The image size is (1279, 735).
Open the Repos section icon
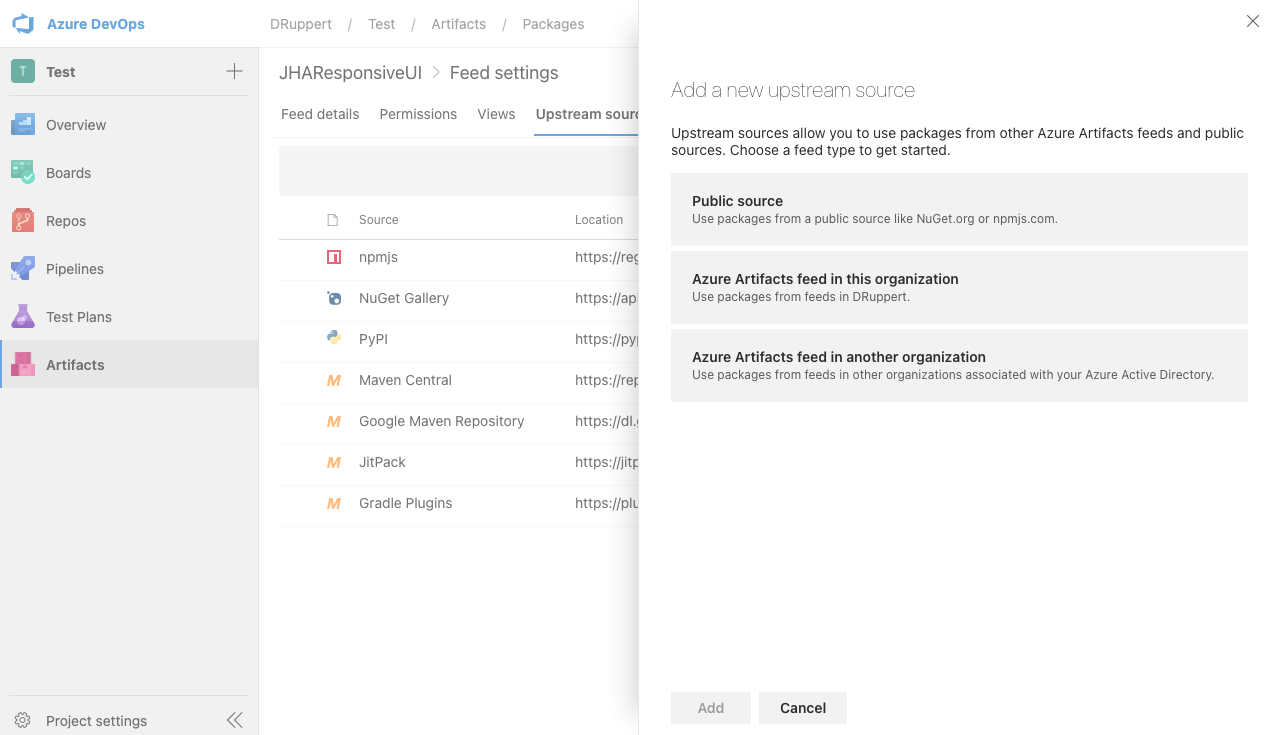23,221
